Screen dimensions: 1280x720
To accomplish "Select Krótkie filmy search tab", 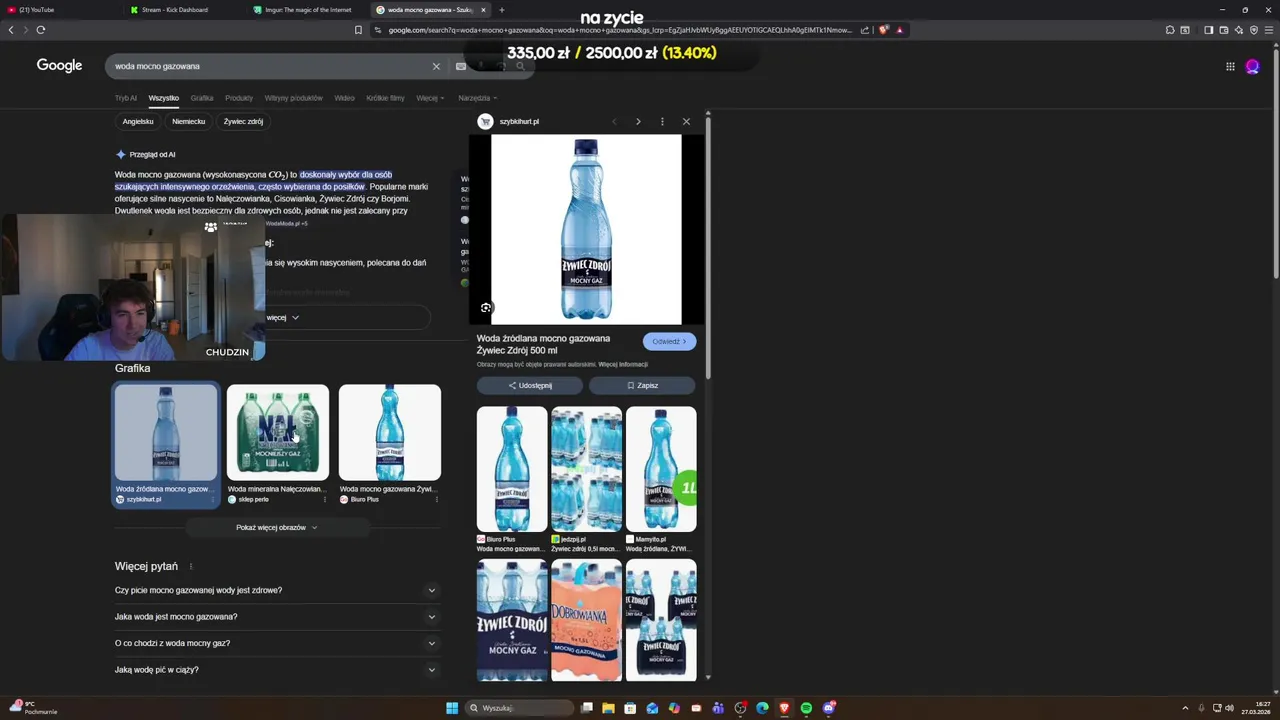I will [385, 98].
